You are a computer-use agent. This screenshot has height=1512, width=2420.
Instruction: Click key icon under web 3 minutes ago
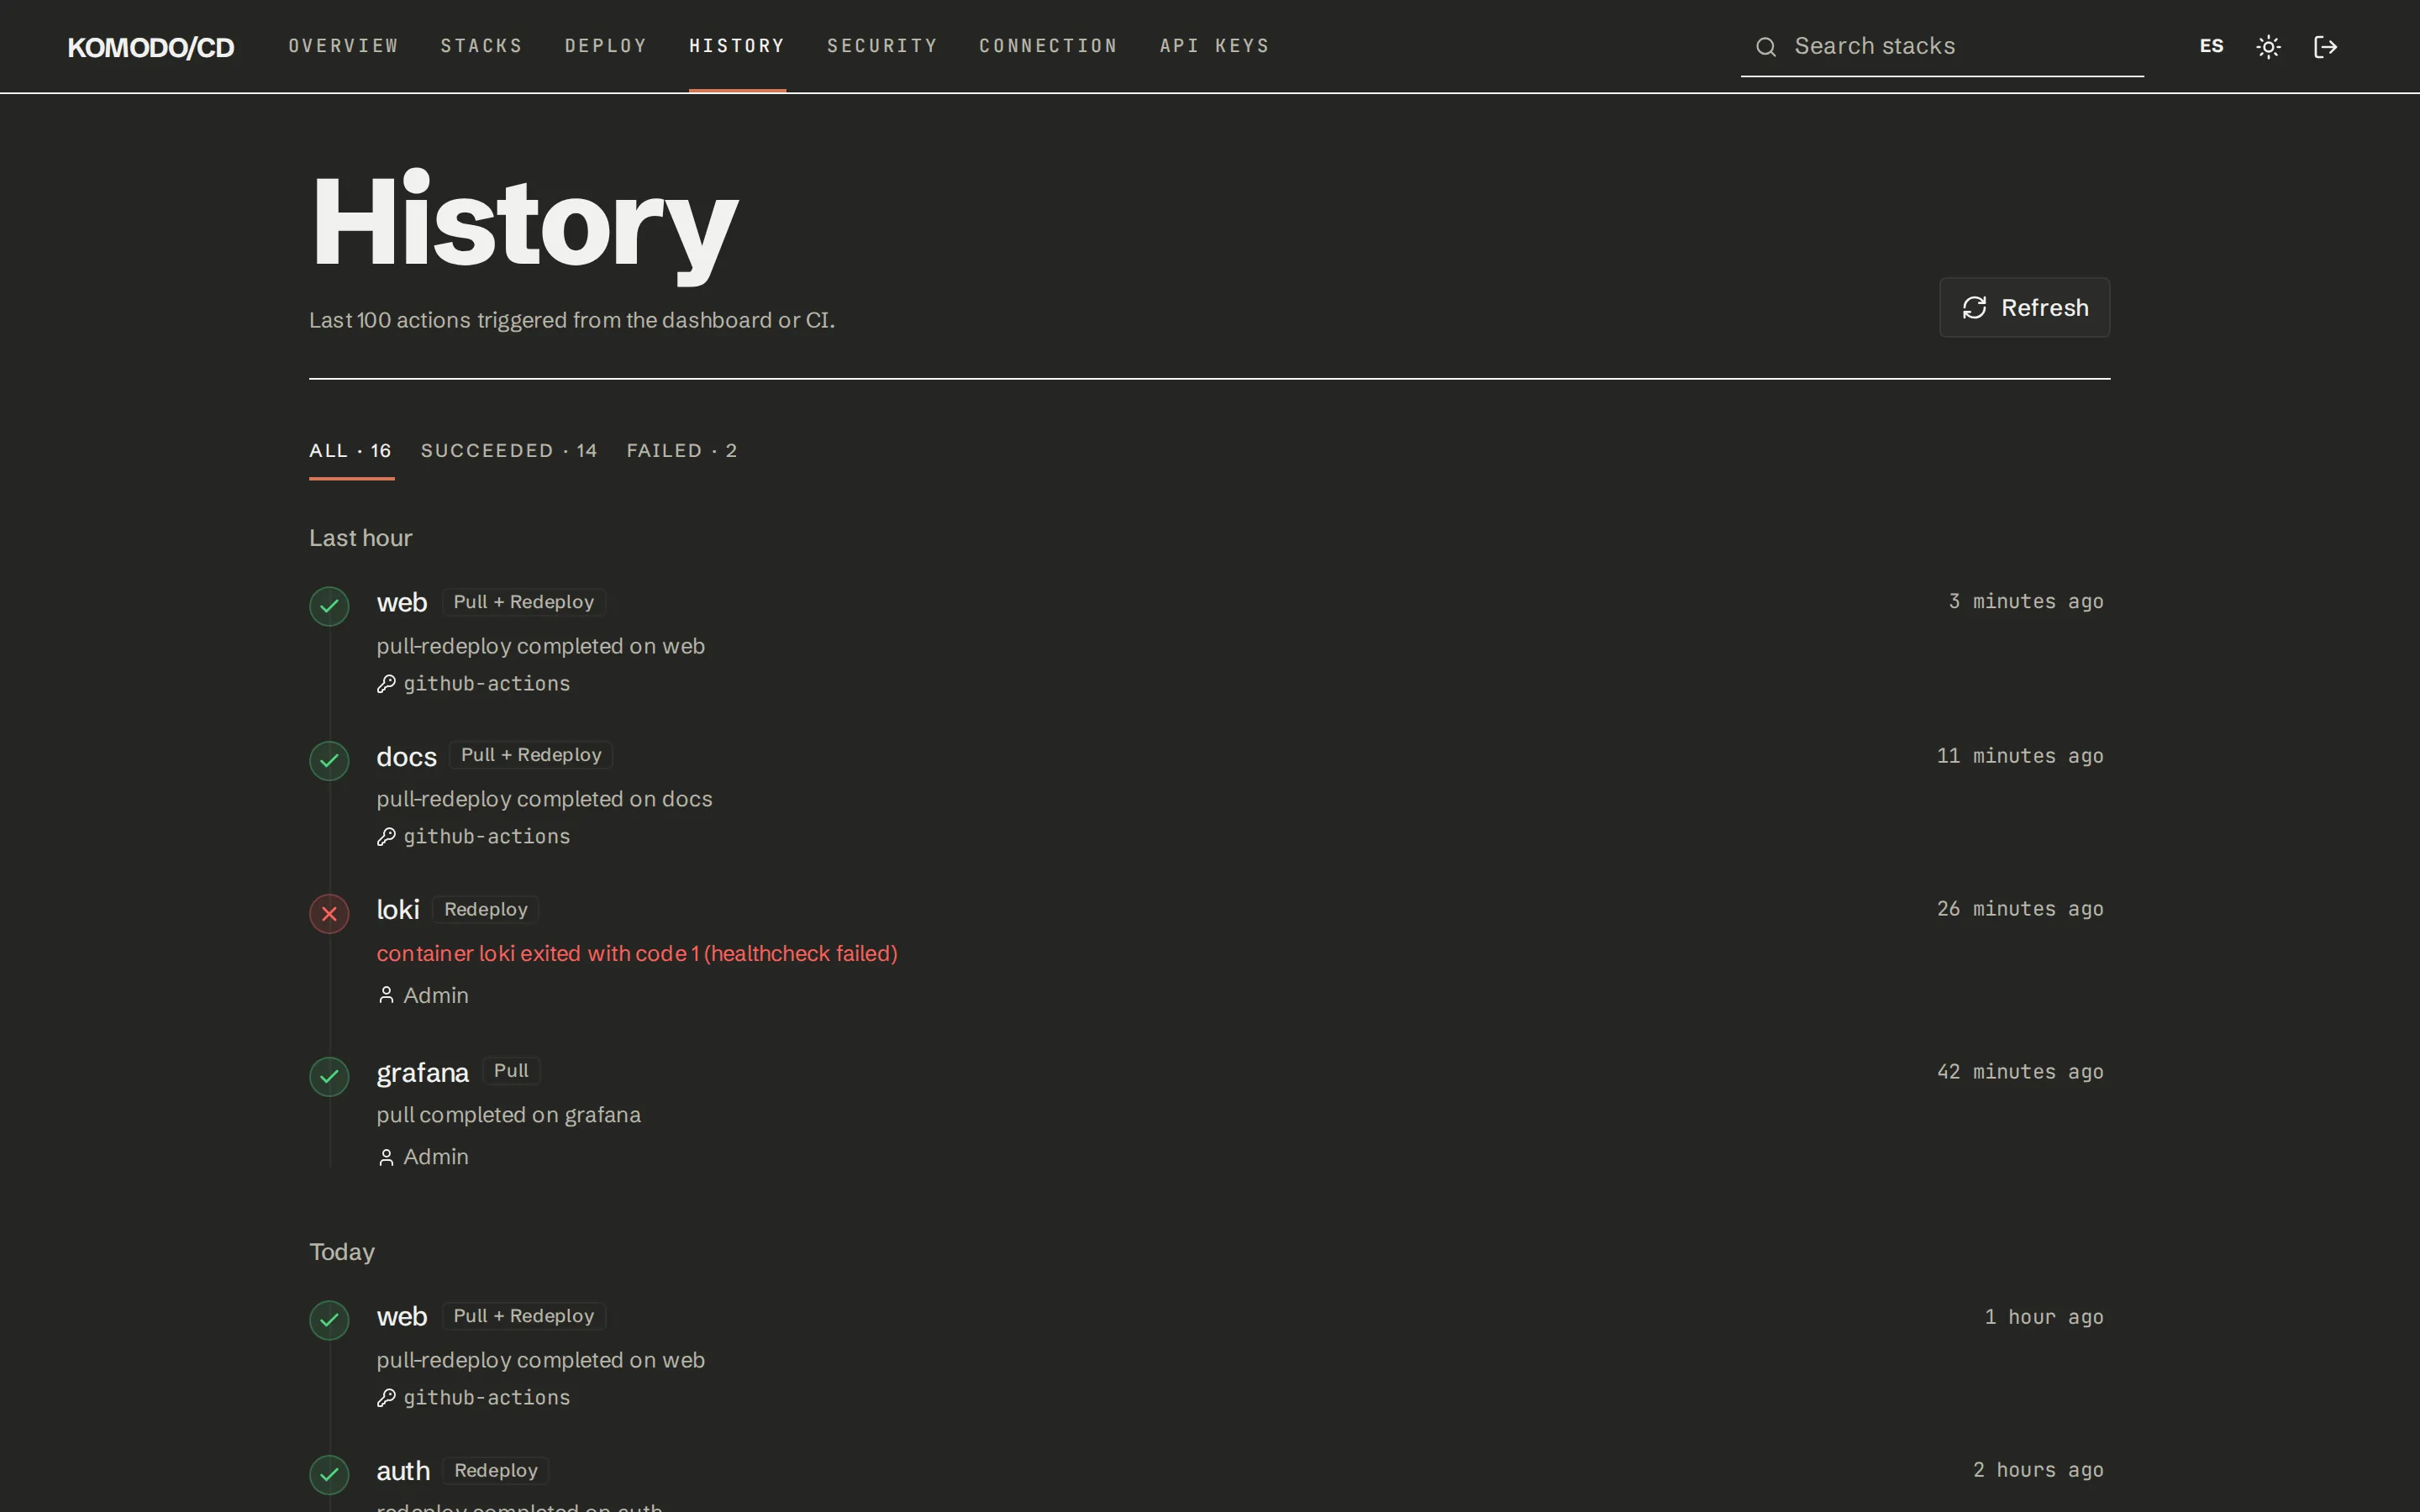coord(386,684)
